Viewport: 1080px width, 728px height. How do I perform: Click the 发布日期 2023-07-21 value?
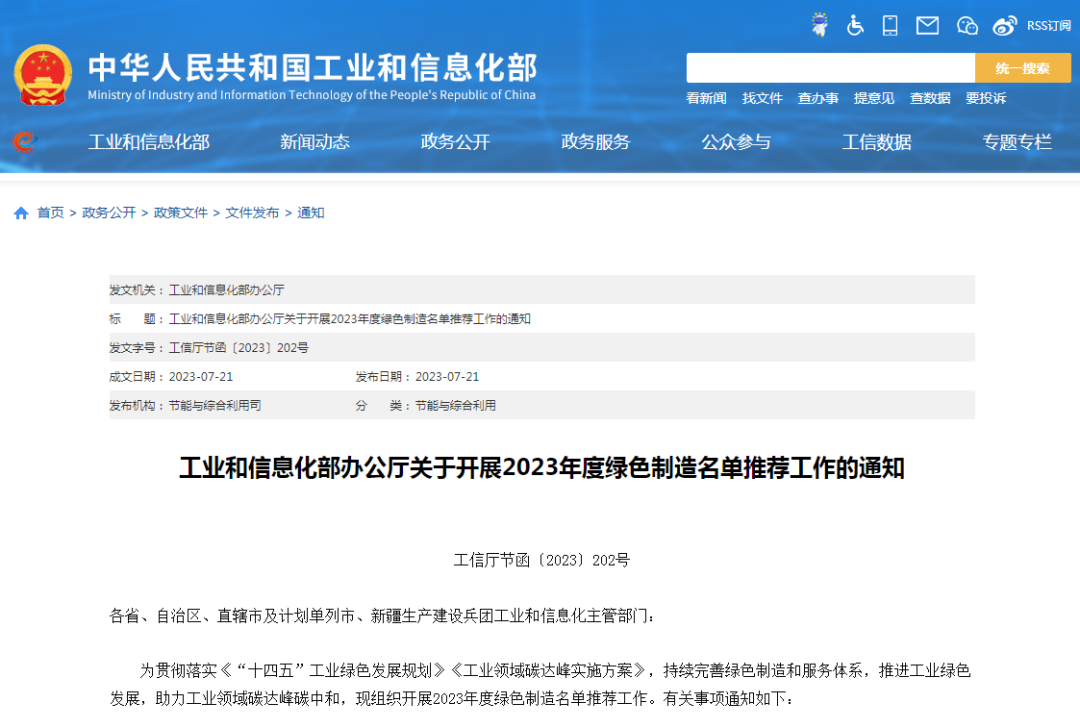pos(447,377)
